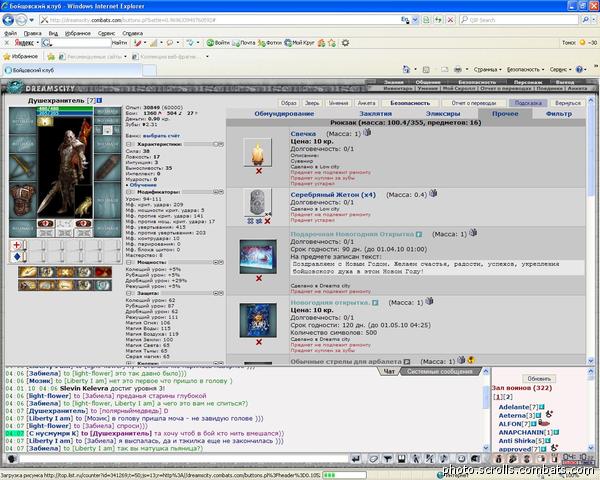Image resolution: width=600 pixels, height=480 pixels.
Task: Open the Избранное menu in the menu bar
Action: click(x=78, y=33)
